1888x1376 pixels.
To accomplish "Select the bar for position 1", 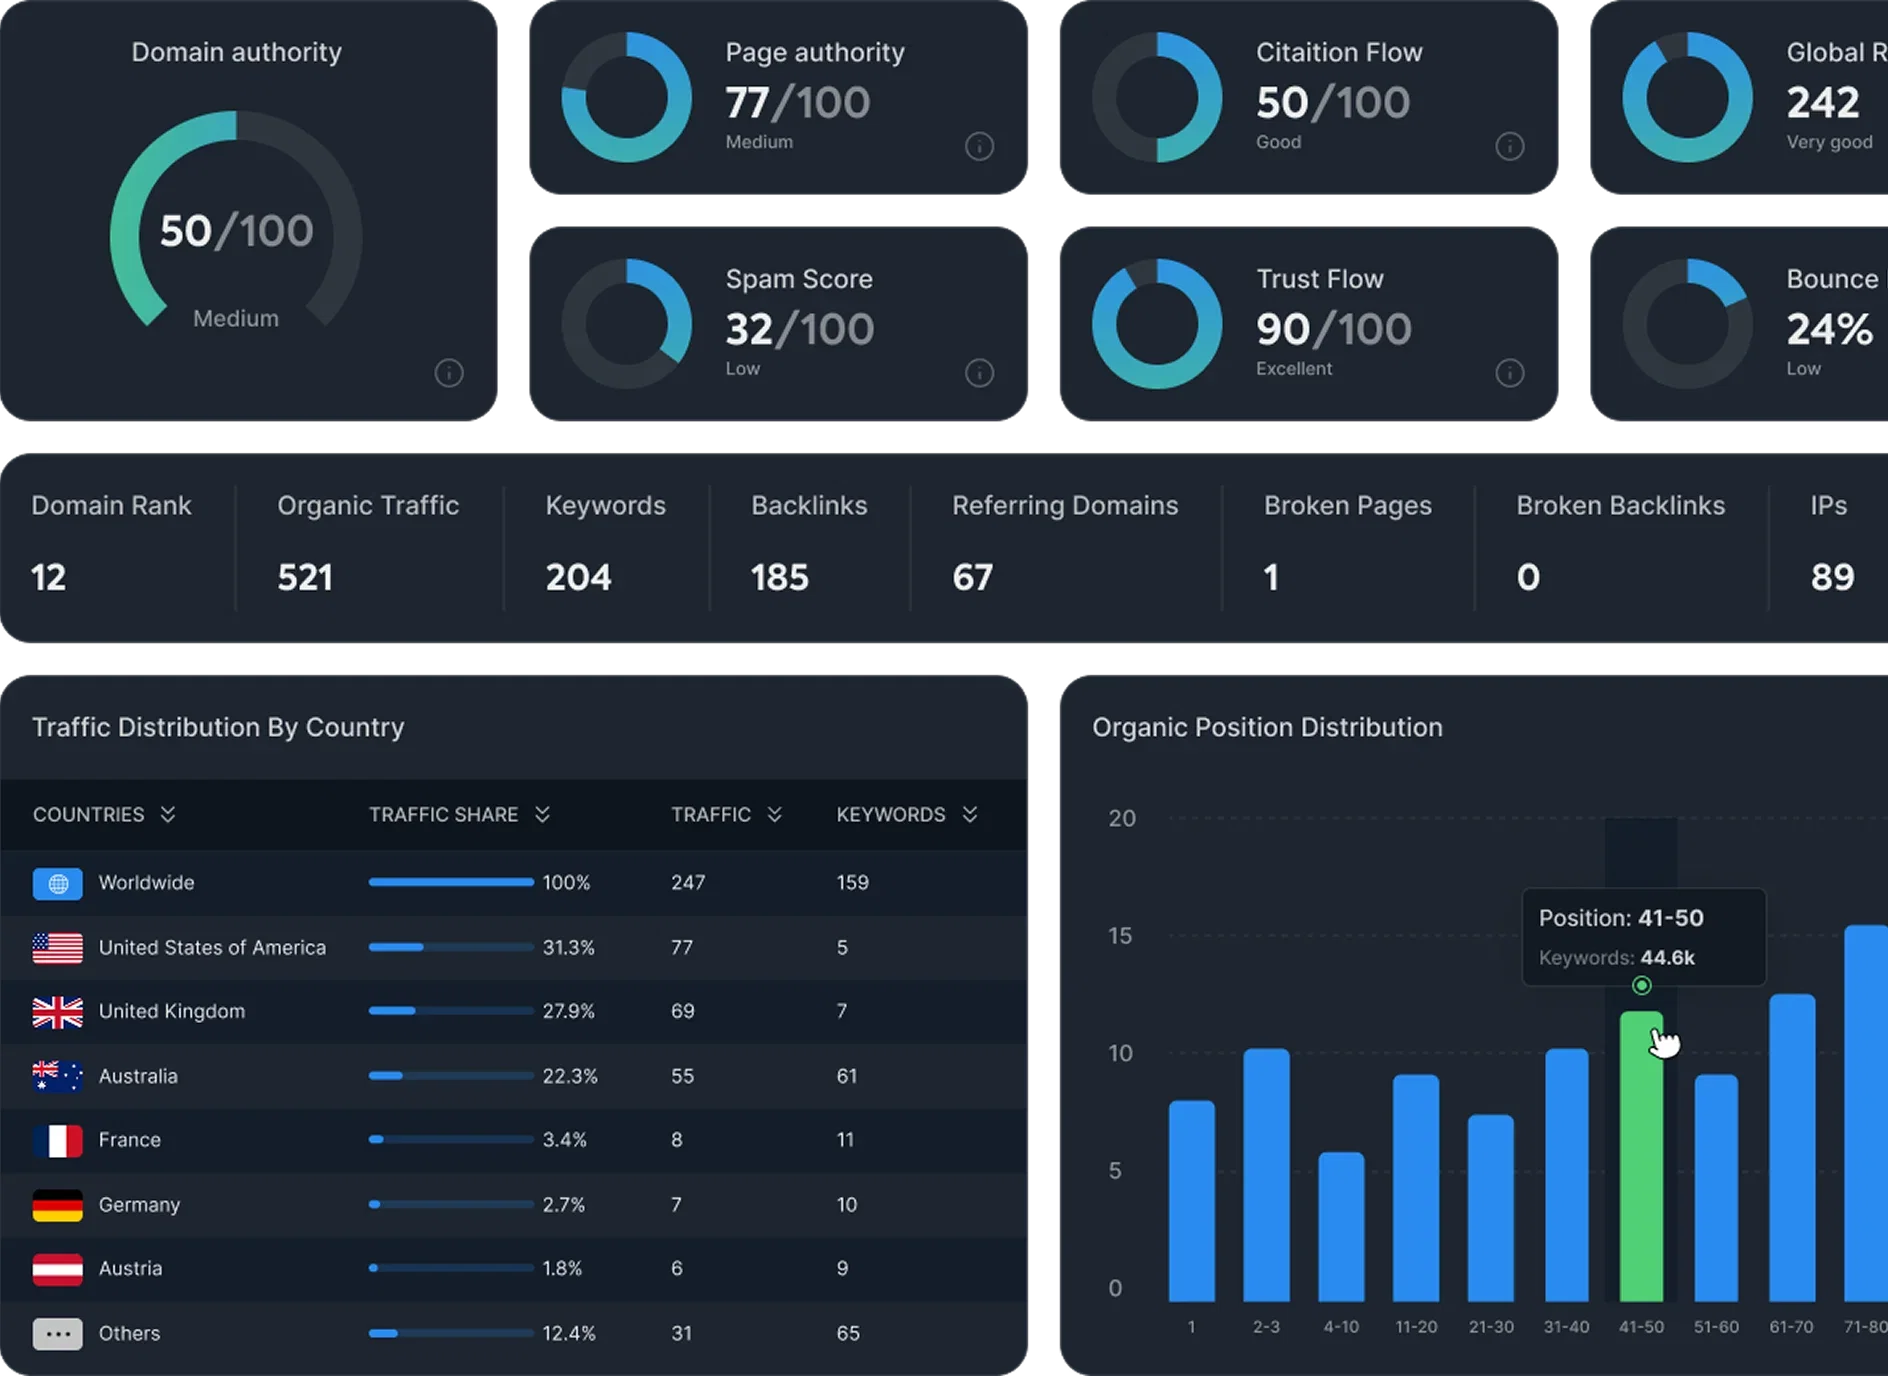I will tap(1191, 1201).
